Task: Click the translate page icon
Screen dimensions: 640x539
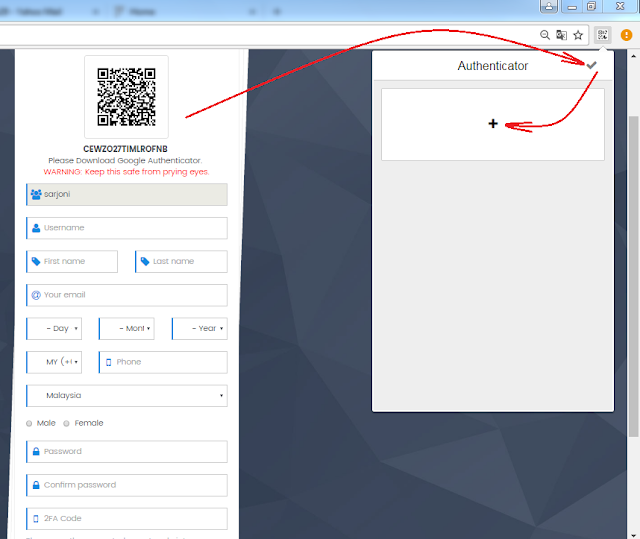Action: [561, 35]
